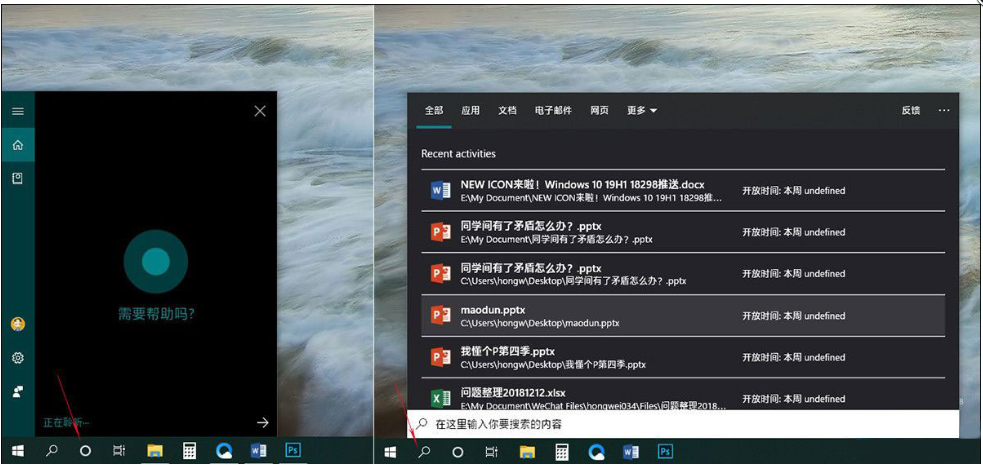
Task: Click the submit arrow in Cortana panel
Action: (x=263, y=423)
